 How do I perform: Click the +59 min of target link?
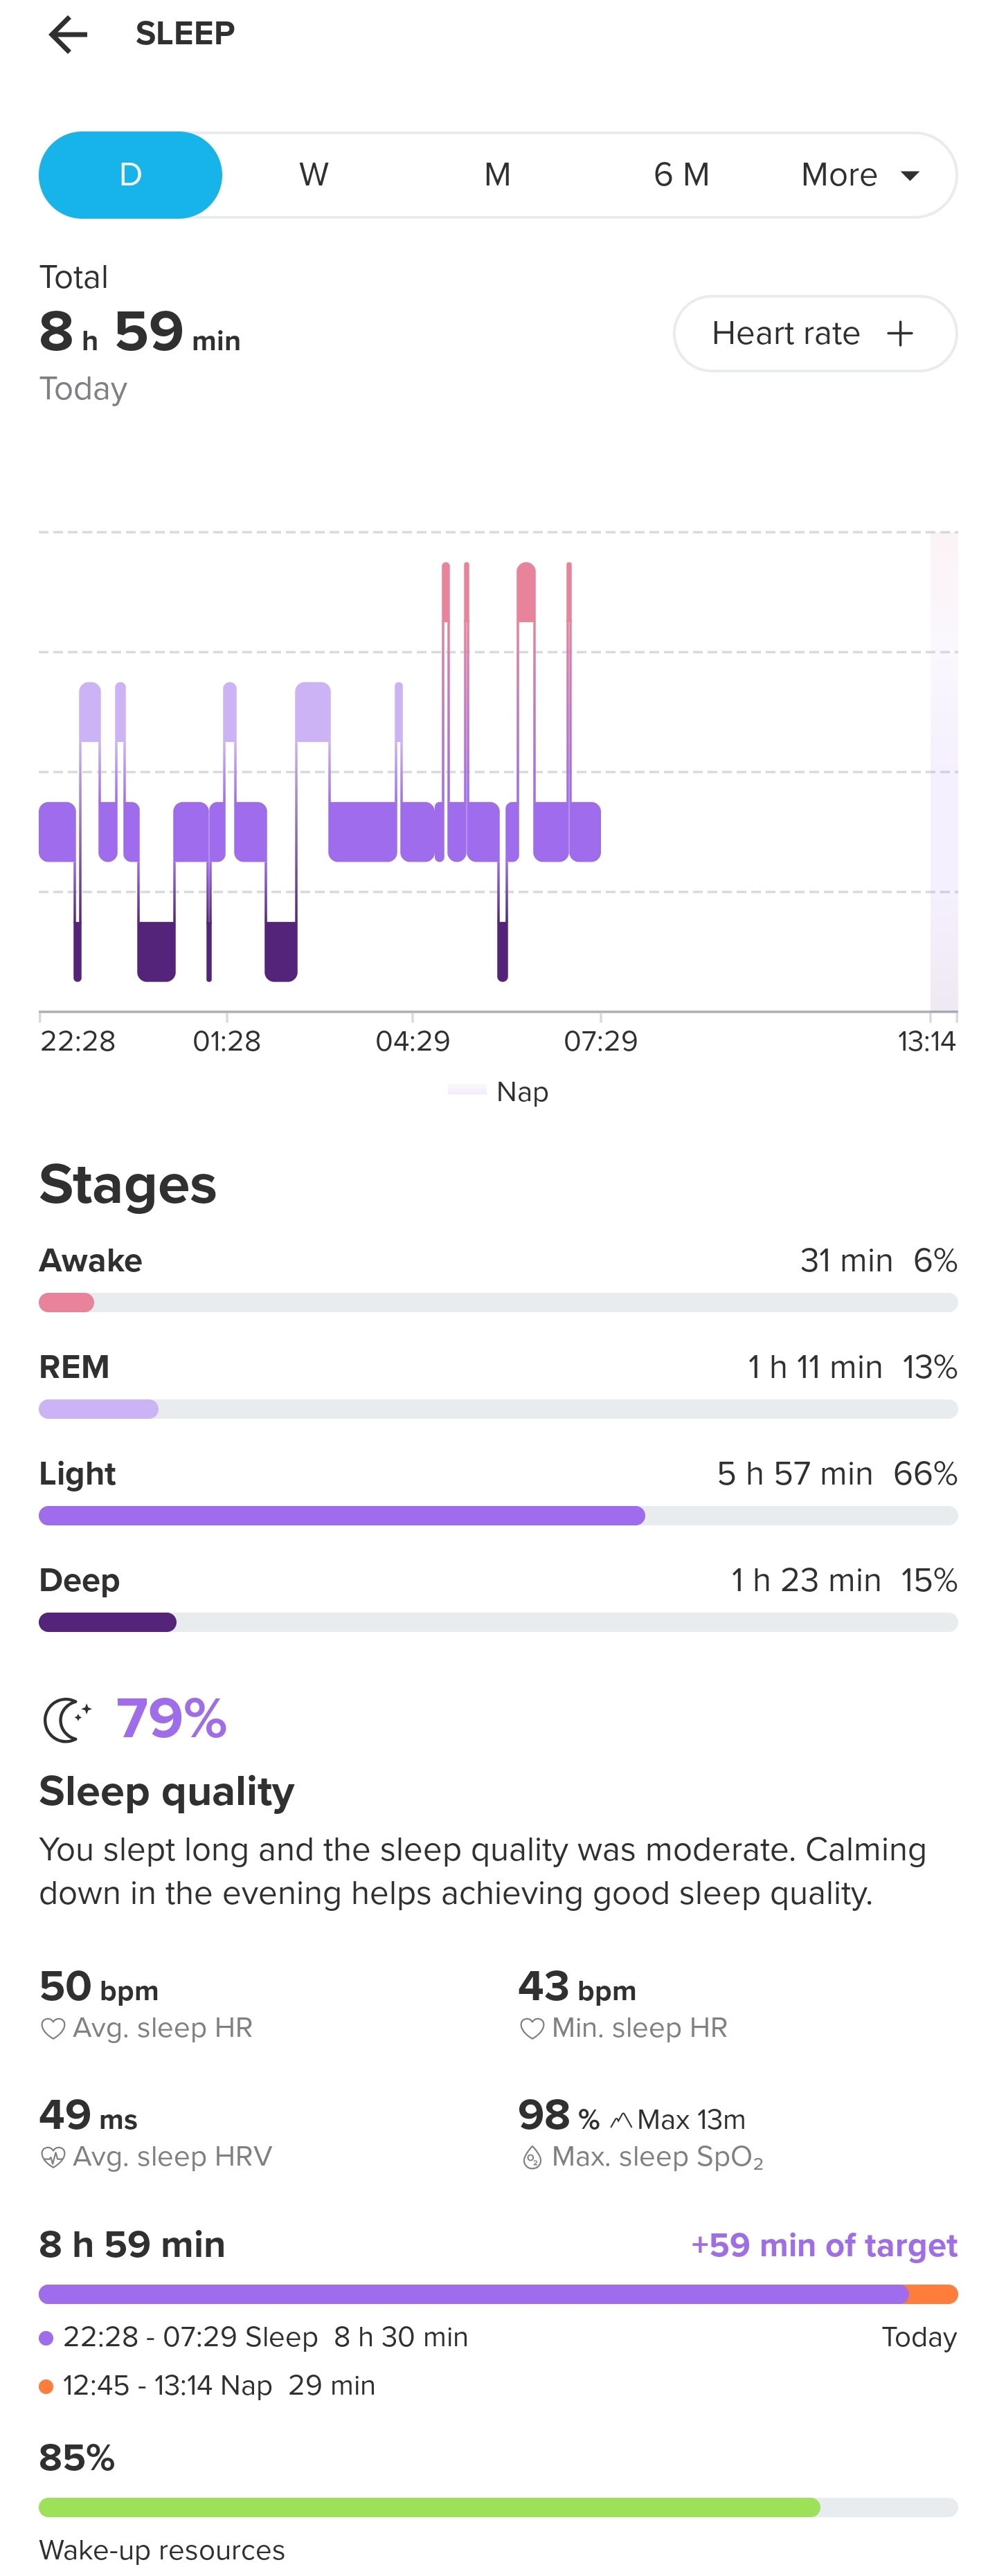[x=823, y=2245]
